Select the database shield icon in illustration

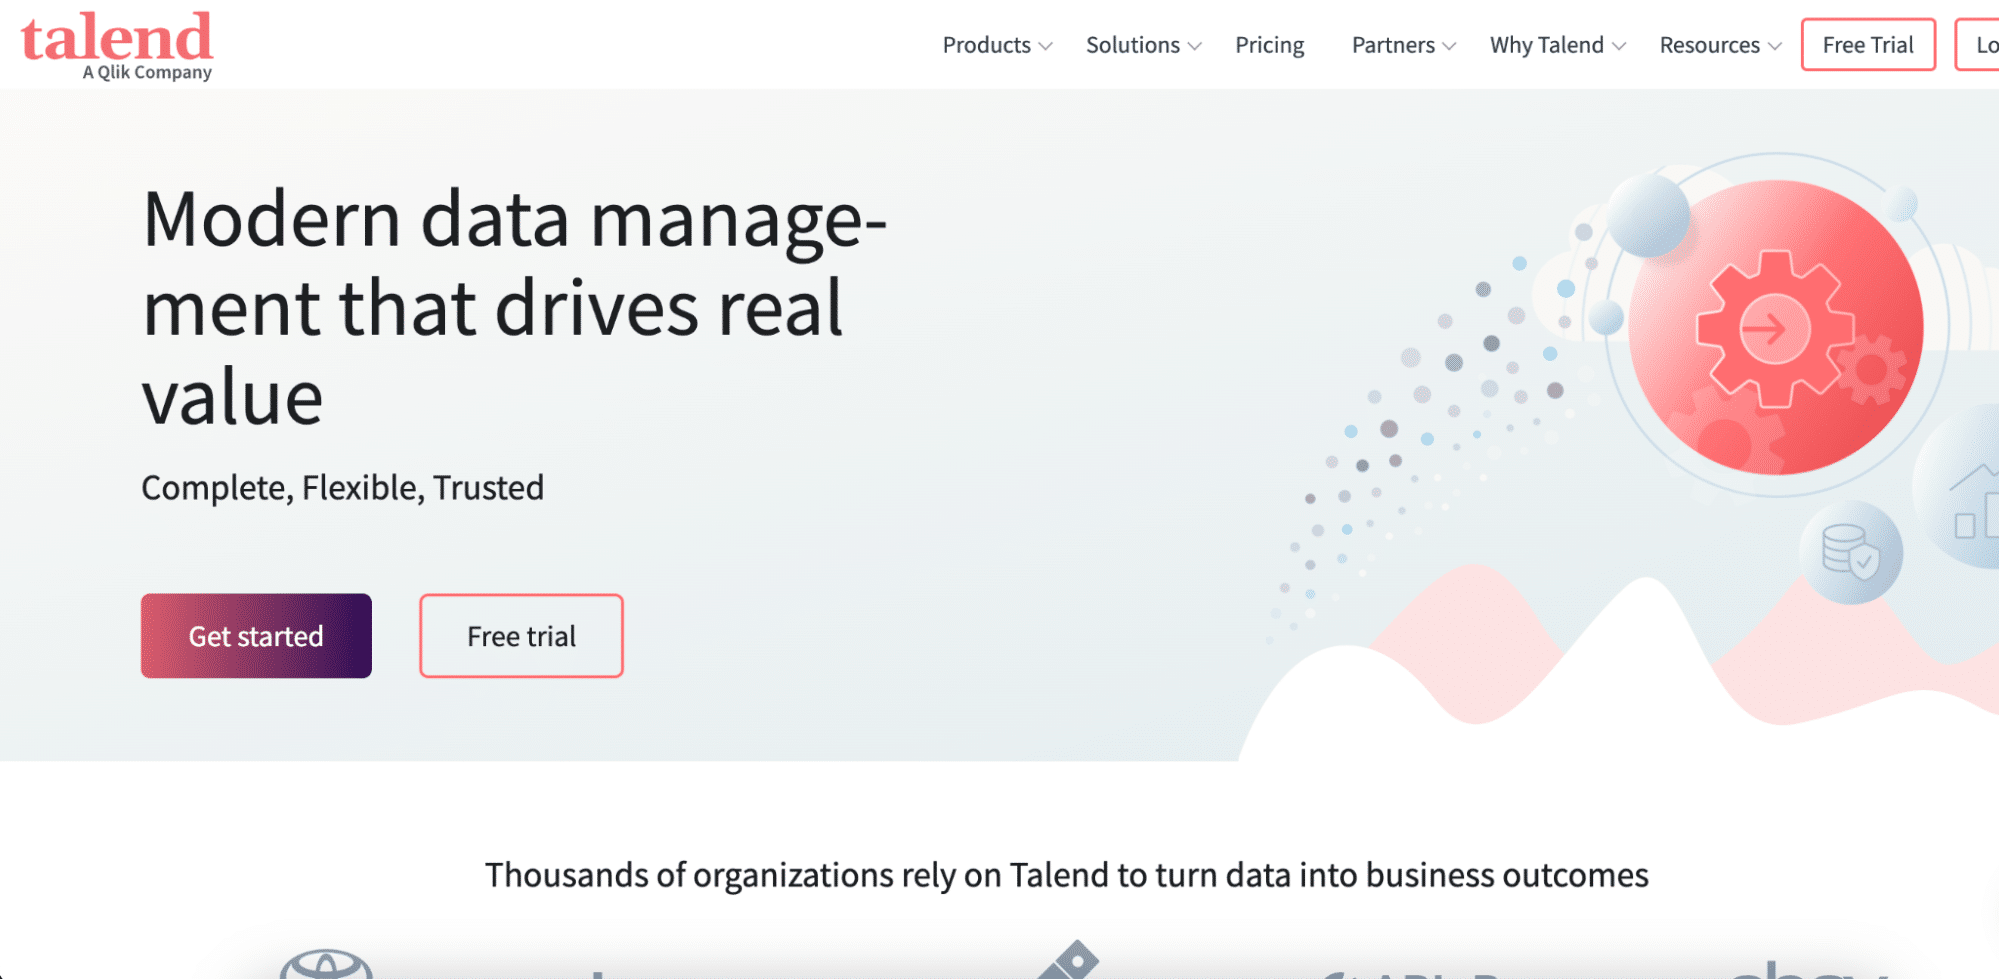1851,553
